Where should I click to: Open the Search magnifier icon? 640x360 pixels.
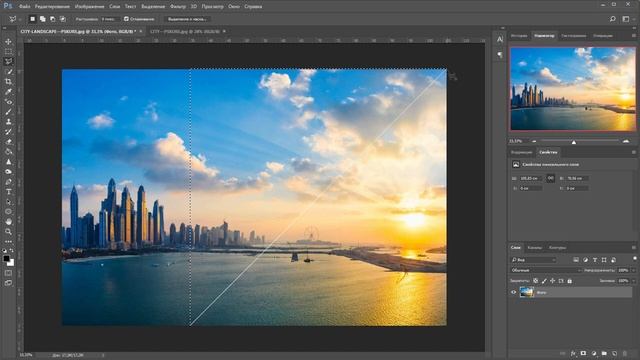(612, 19)
